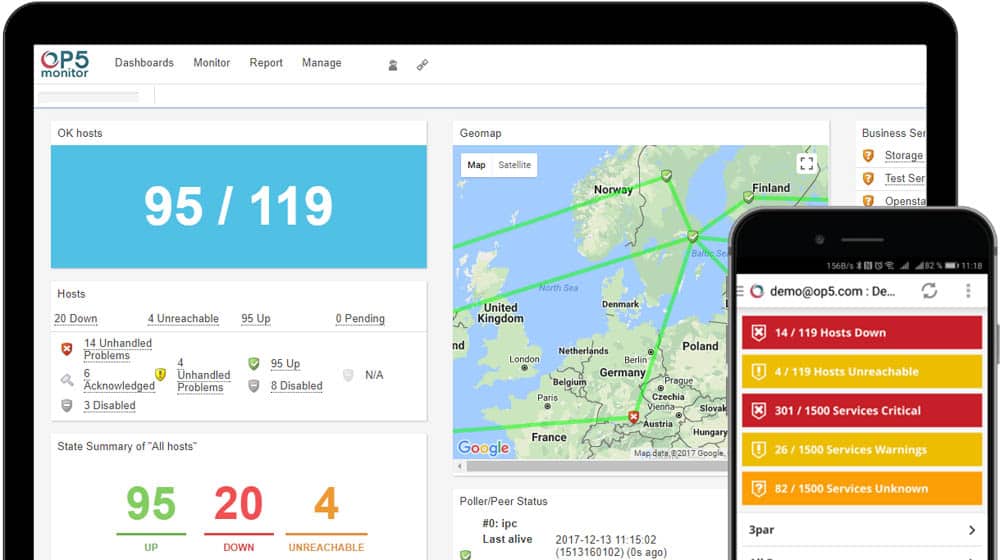
Task: Click the green marker near Finland
Action: pos(749,197)
